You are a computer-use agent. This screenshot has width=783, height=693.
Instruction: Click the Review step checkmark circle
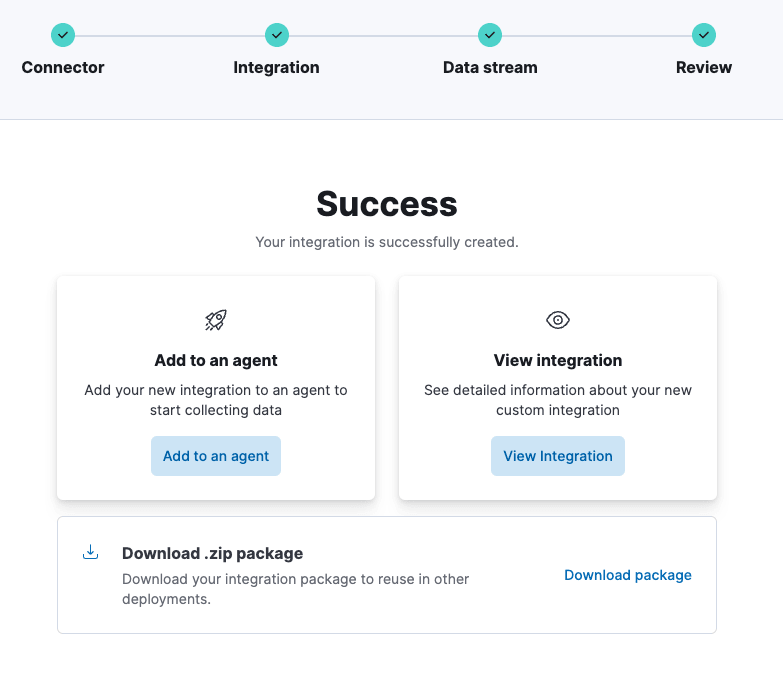point(704,35)
